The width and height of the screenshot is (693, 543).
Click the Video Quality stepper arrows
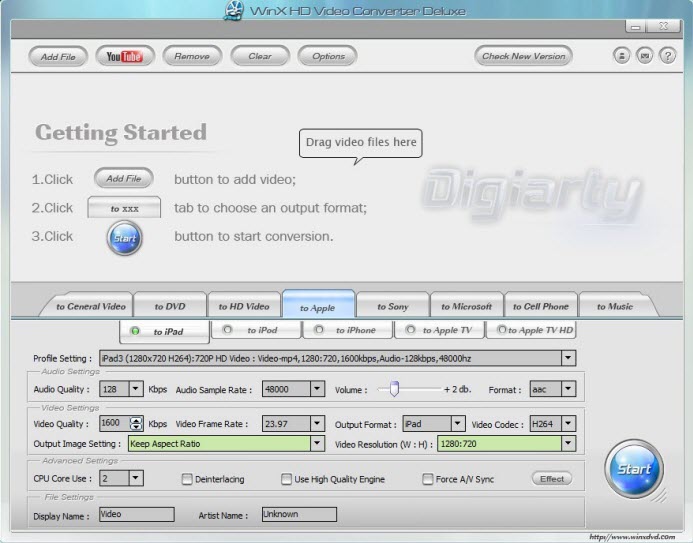coord(136,423)
